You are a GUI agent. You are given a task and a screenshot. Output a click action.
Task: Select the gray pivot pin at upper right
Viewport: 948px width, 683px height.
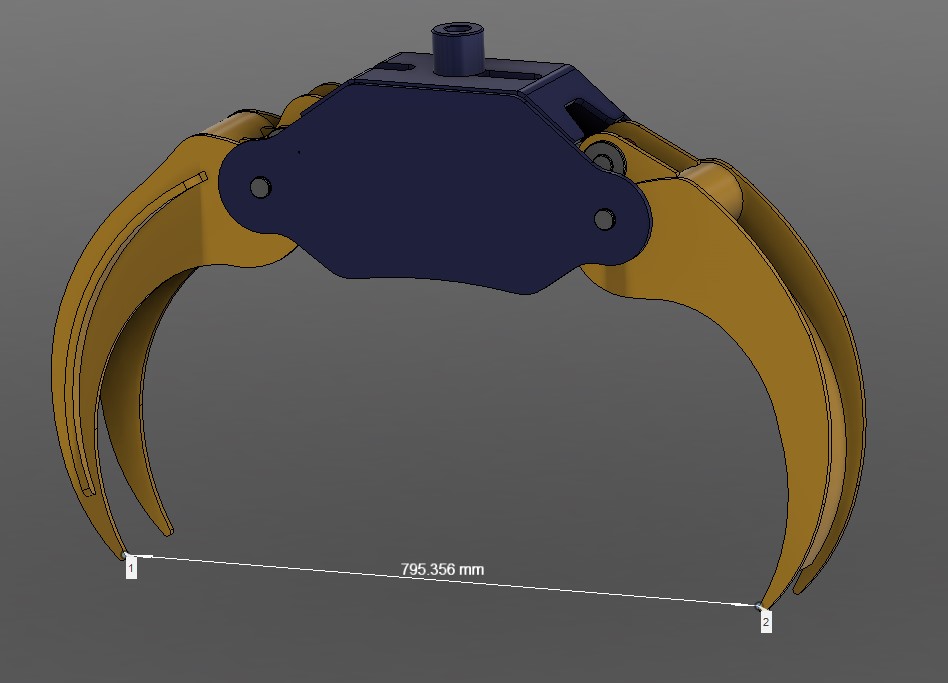(603, 155)
